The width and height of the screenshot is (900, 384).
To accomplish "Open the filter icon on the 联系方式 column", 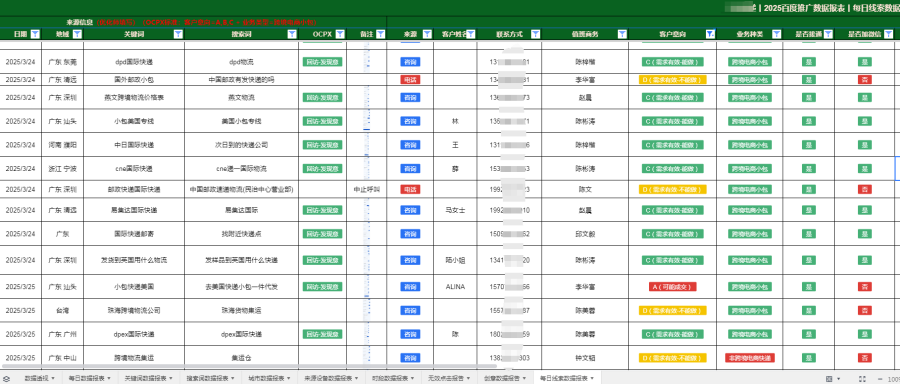I will click(x=536, y=34).
